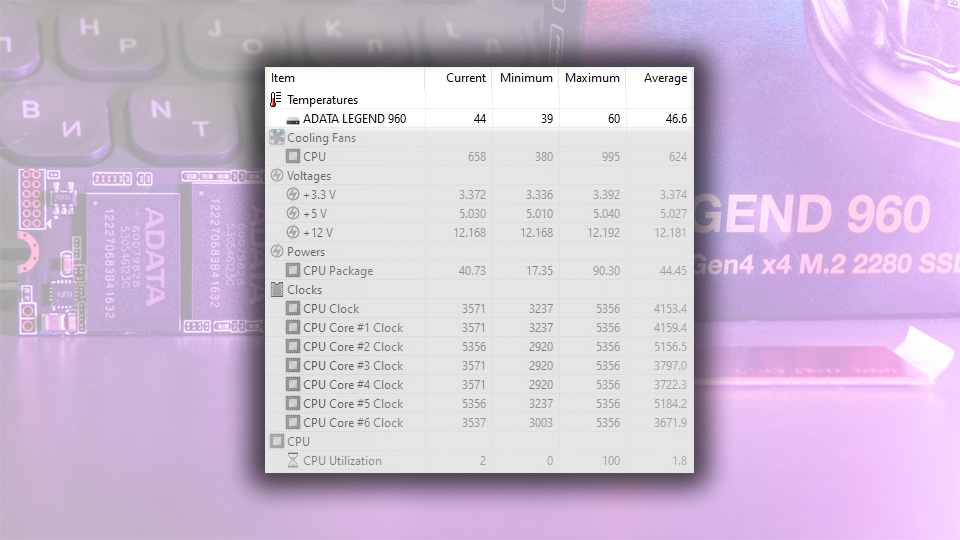Click the CPU Utilization hourglass icon
This screenshot has height=540, width=960.
pos(293,460)
